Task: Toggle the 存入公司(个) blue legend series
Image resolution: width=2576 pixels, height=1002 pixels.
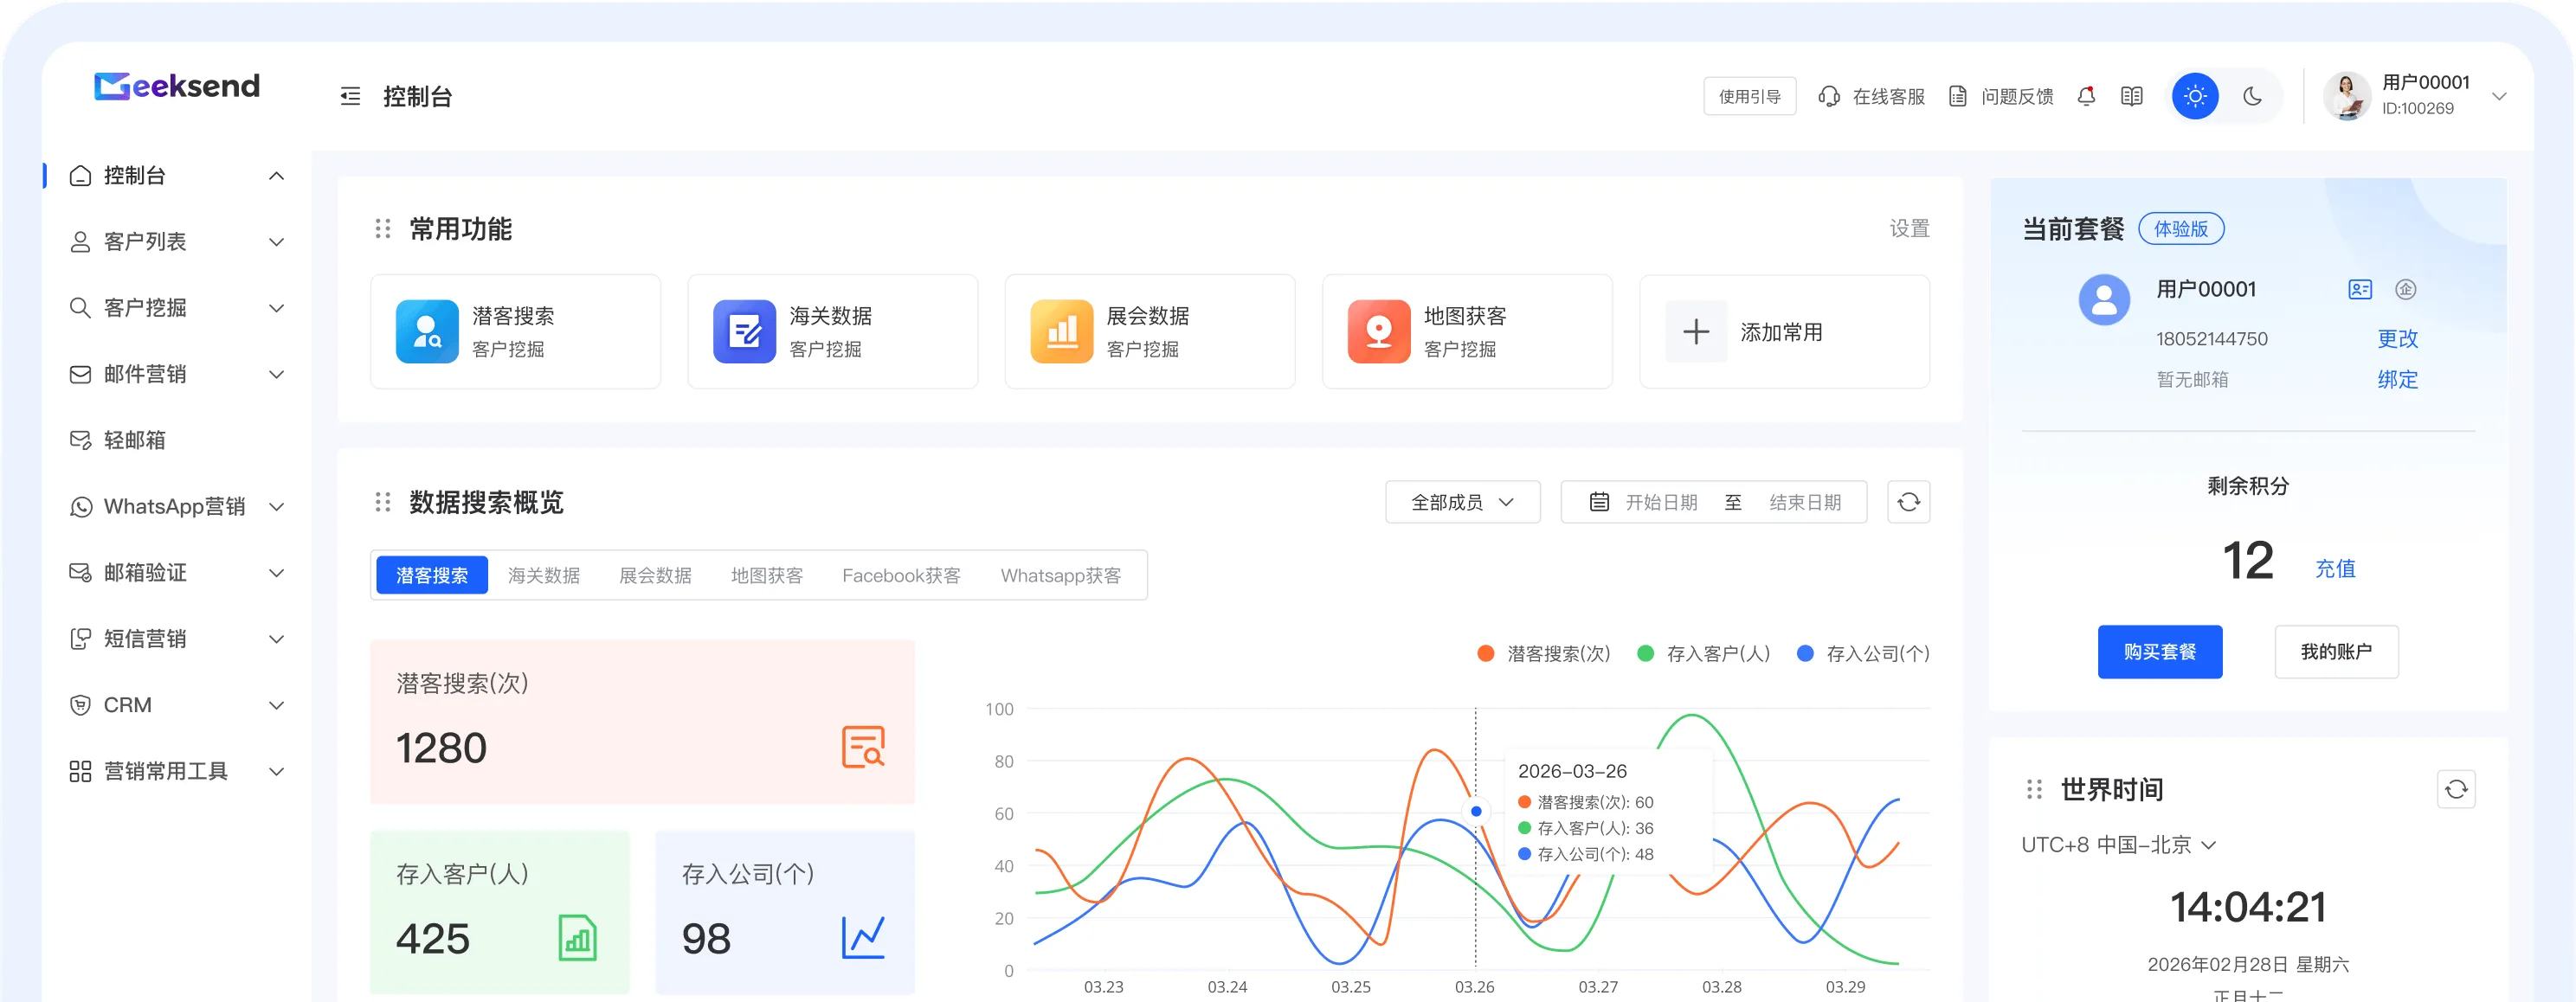Action: click(x=1863, y=653)
